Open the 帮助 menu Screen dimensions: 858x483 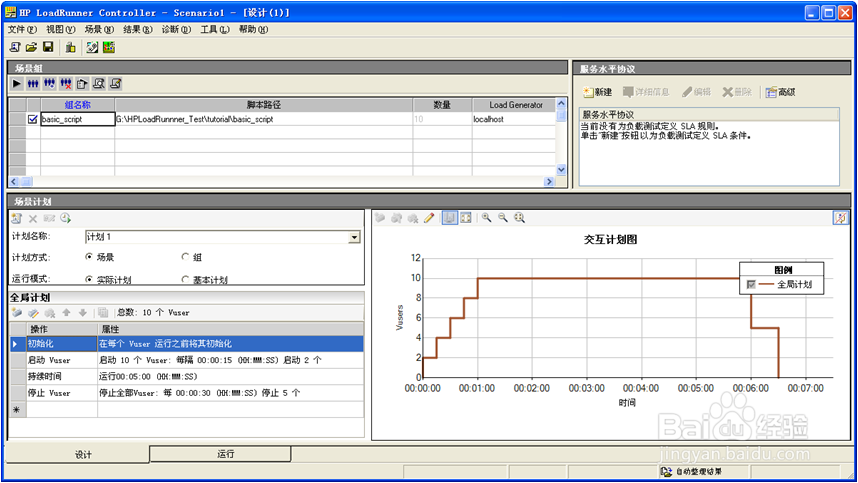(x=253, y=30)
